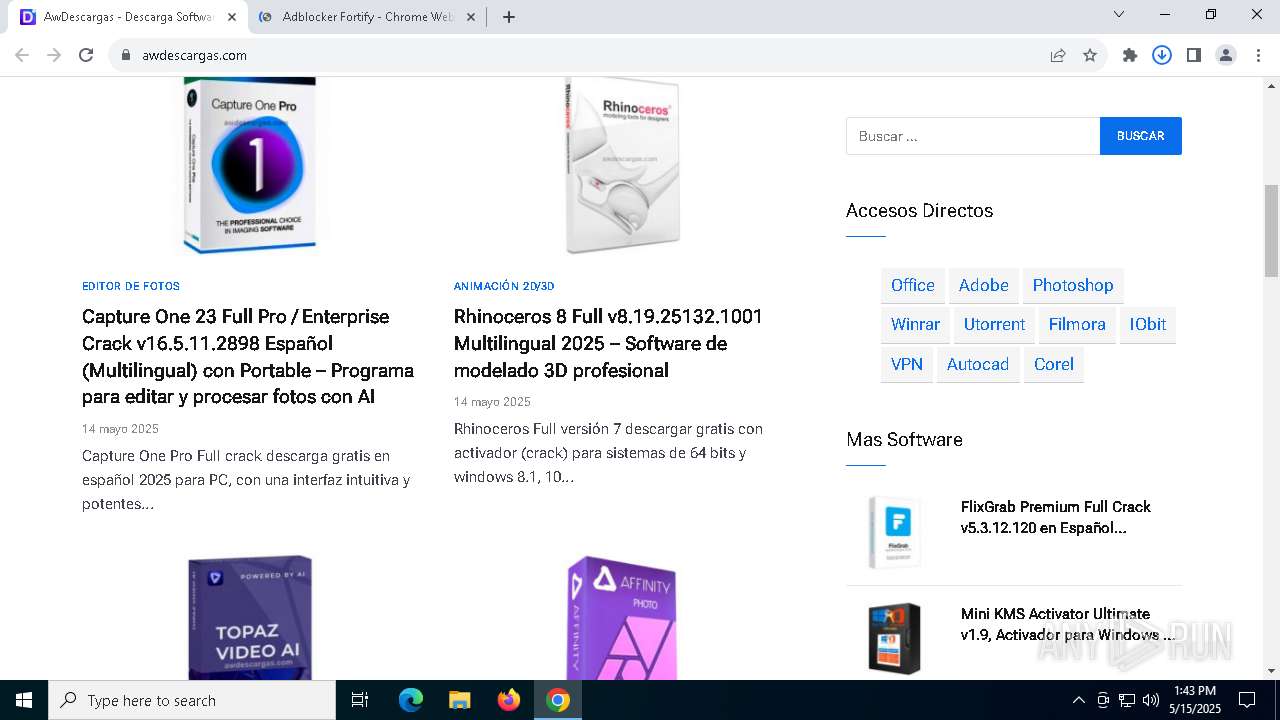Click the blue BUSCAR button

pyautogui.click(x=1141, y=136)
